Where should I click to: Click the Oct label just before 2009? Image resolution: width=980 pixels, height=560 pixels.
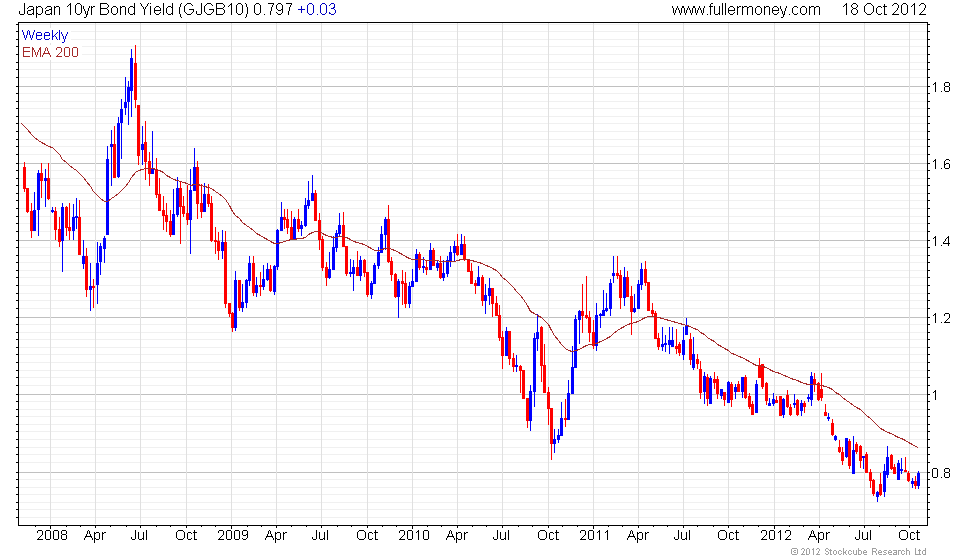(186, 535)
